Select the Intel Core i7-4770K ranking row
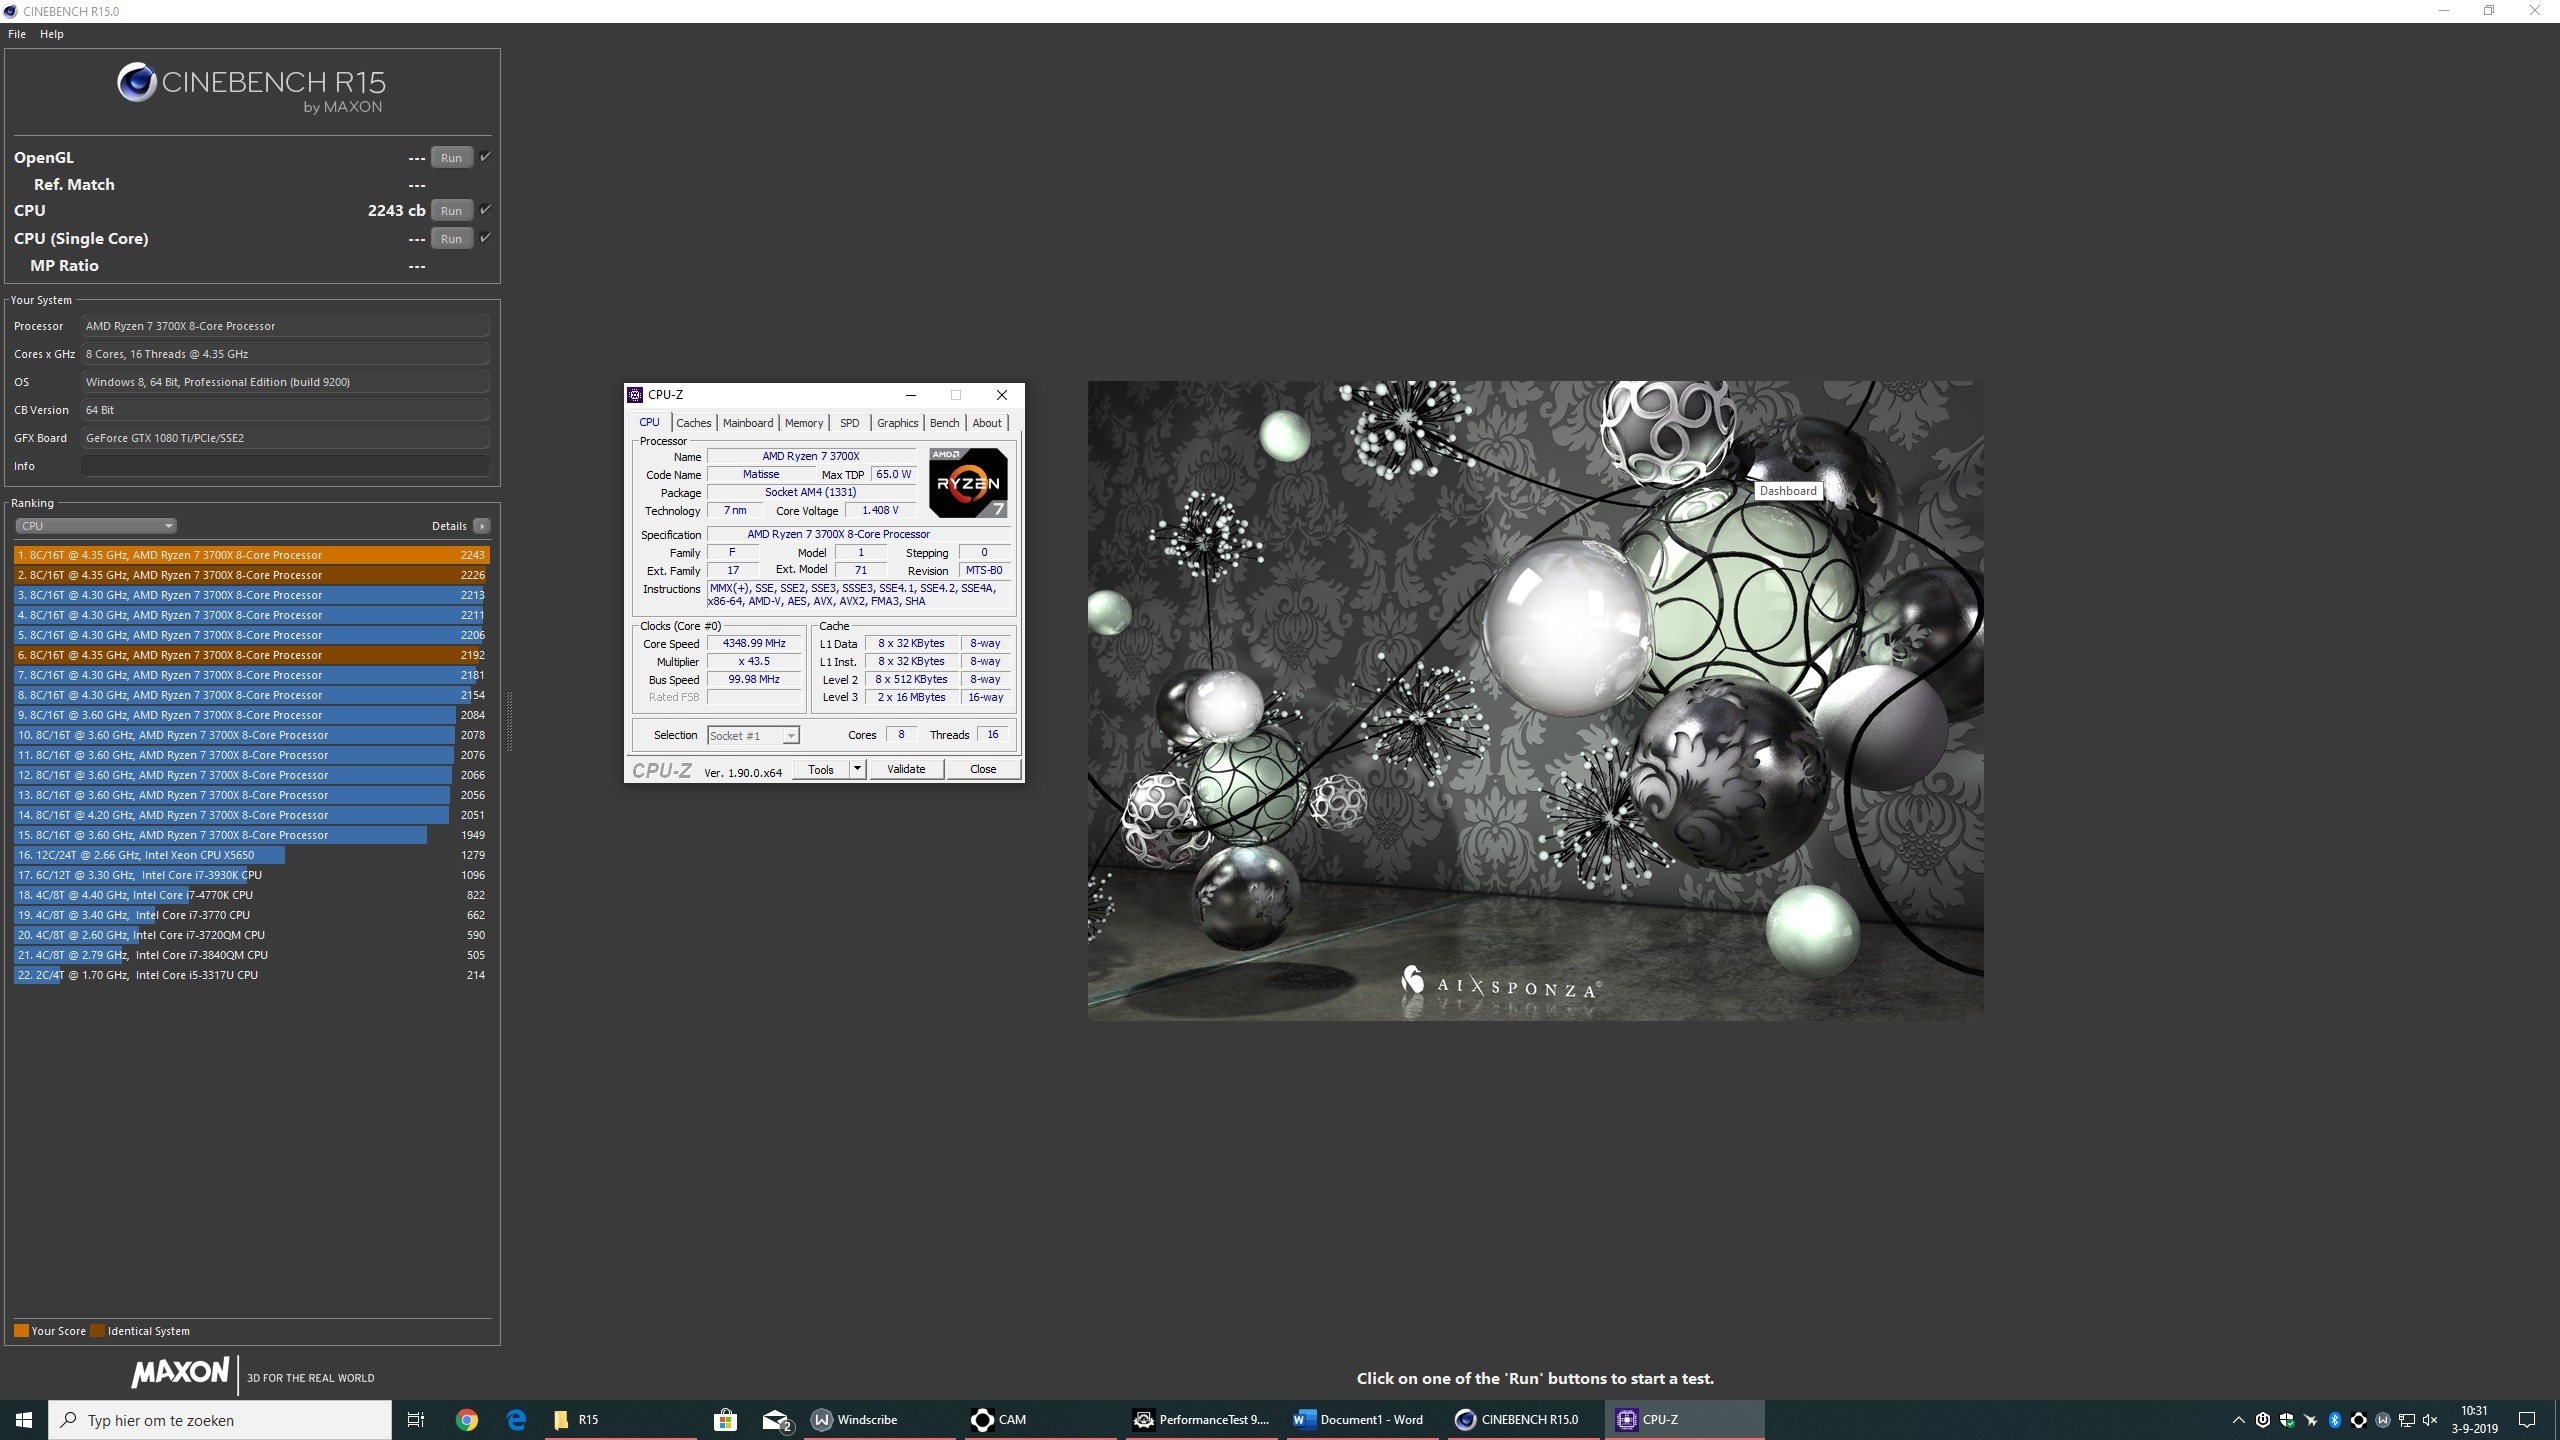The height and width of the screenshot is (1440, 2560). click(252, 895)
